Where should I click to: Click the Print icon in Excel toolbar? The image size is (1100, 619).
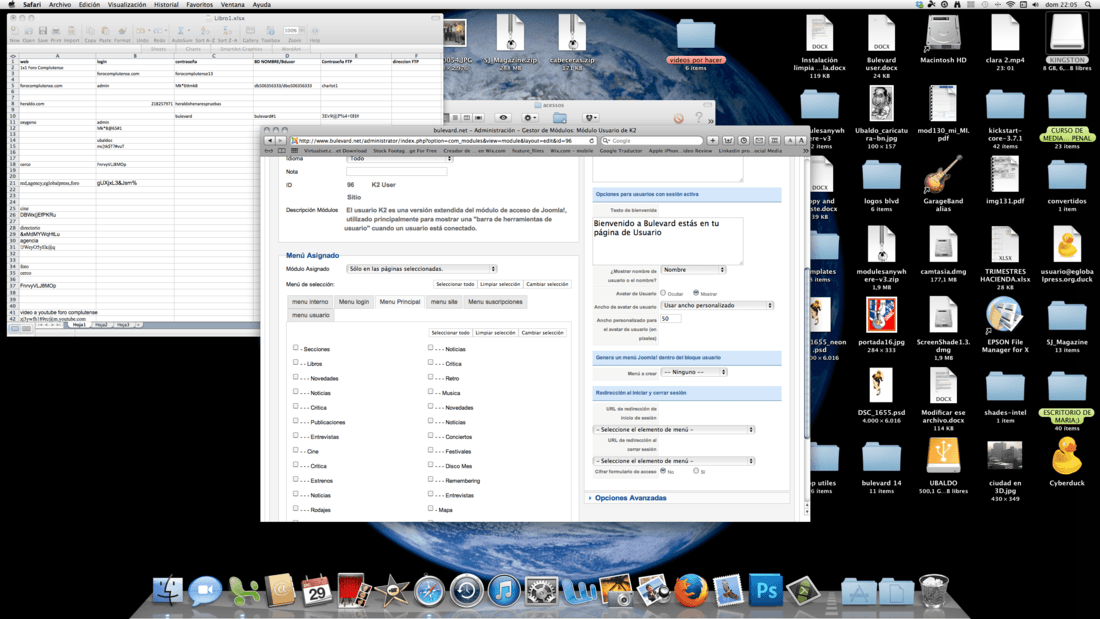[56, 32]
